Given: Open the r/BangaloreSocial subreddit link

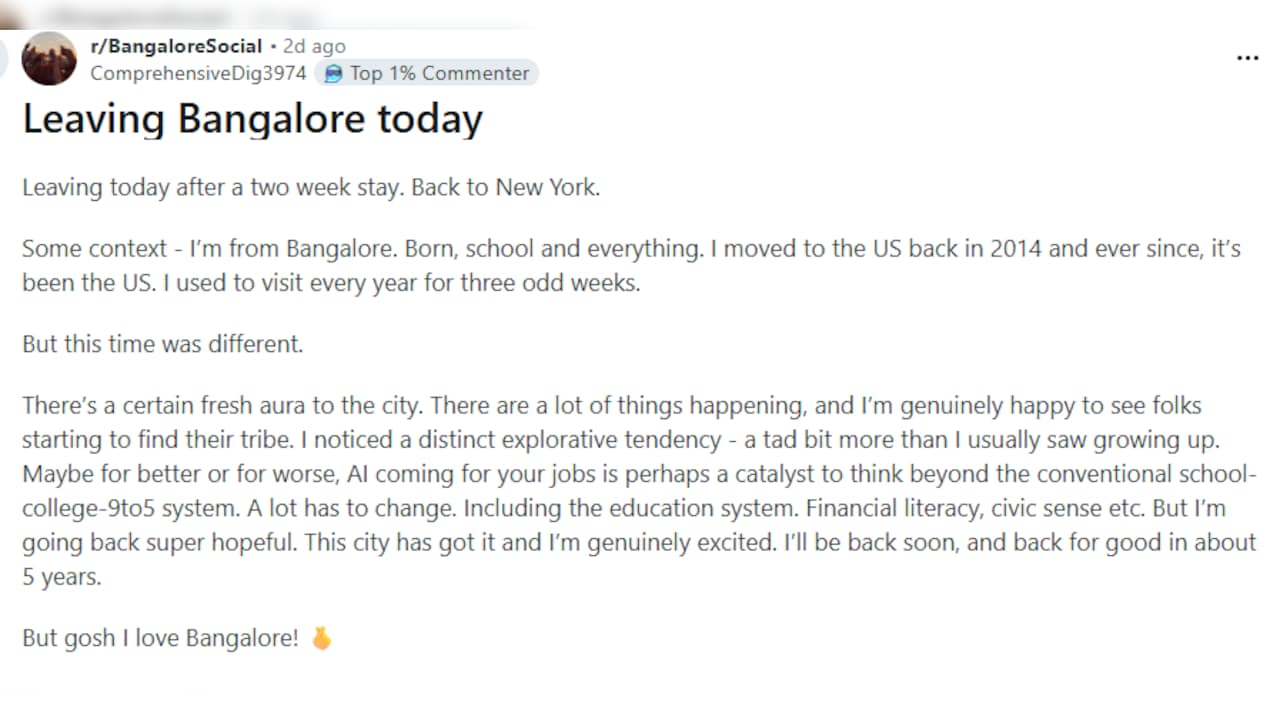Looking at the screenshot, I should (x=176, y=46).
